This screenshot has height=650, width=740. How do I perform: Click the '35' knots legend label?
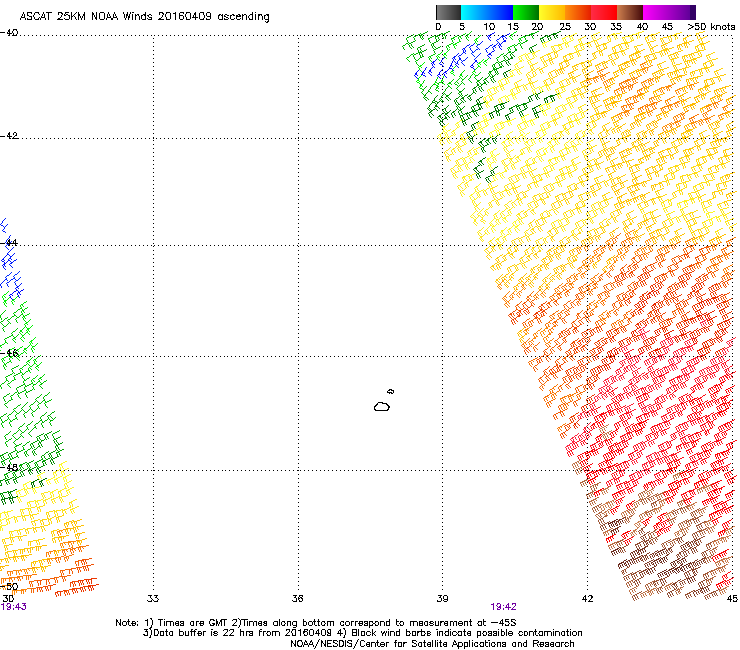616,27
